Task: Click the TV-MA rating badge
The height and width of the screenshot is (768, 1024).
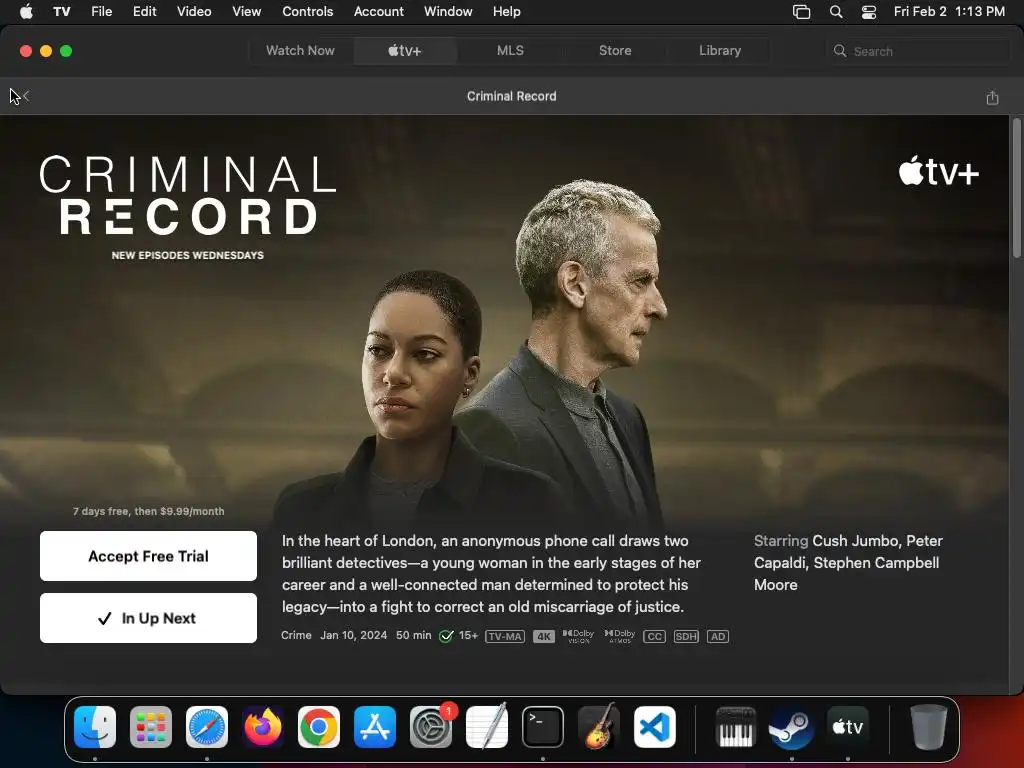Action: tap(505, 636)
